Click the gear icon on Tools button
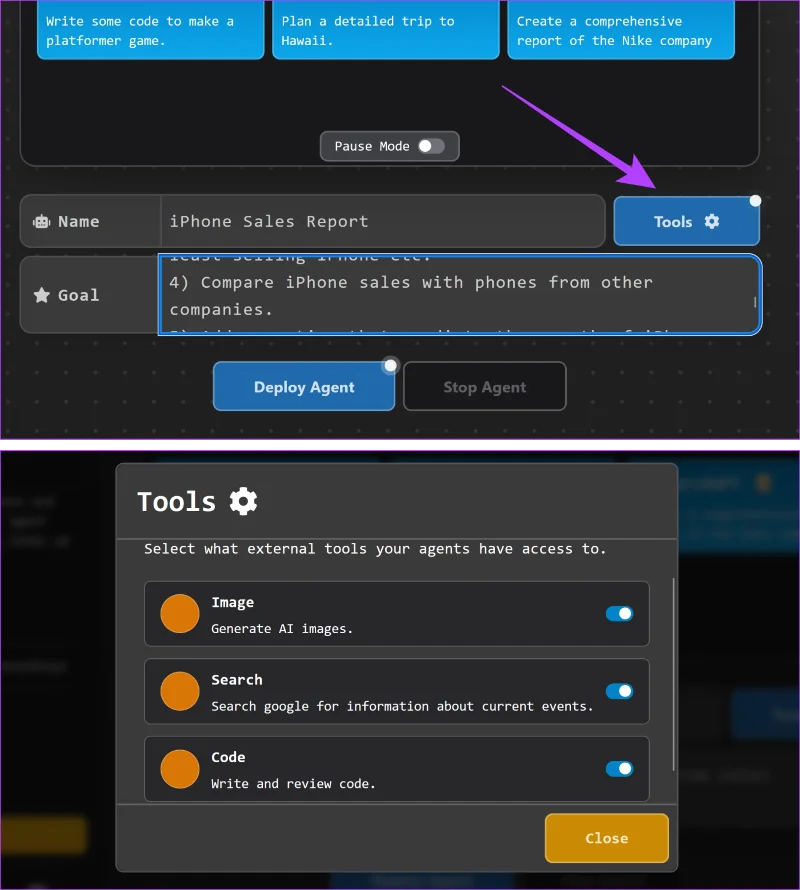The image size is (800, 890). [712, 221]
